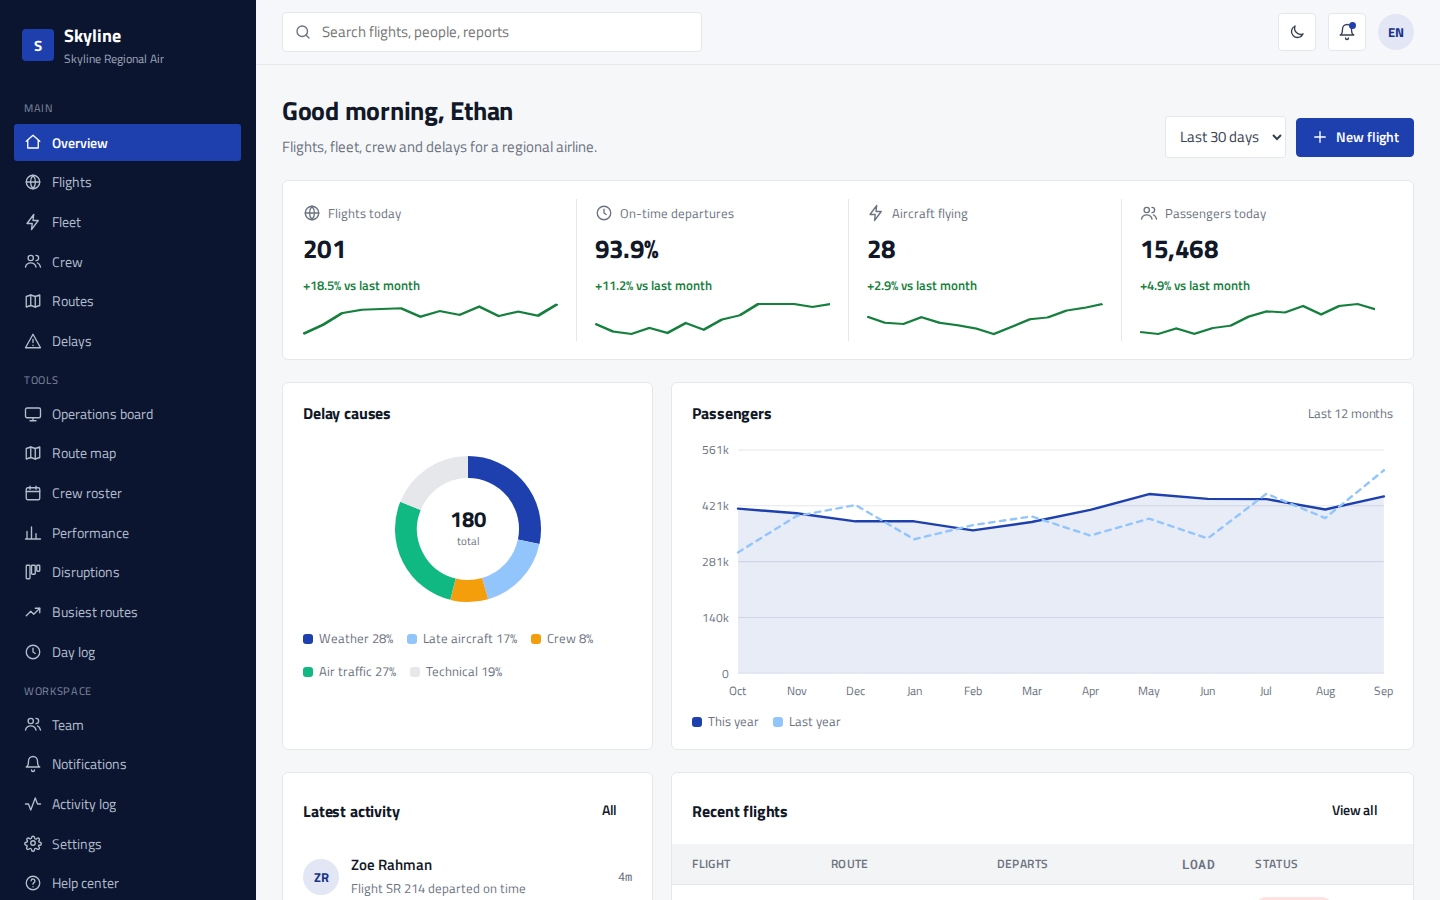Click the Delays warning triangle icon
The width and height of the screenshot is (1440, 900).
click(33, 341)
